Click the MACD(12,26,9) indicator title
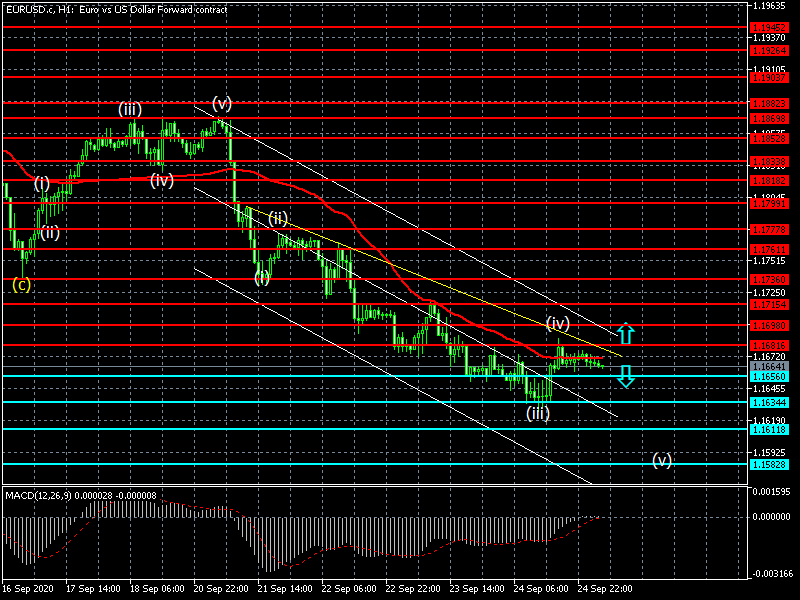 [39, 495]
